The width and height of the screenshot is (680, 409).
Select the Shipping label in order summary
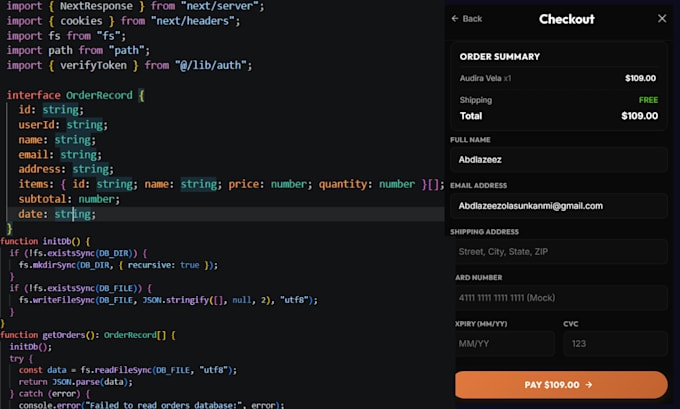pos(476,100)
